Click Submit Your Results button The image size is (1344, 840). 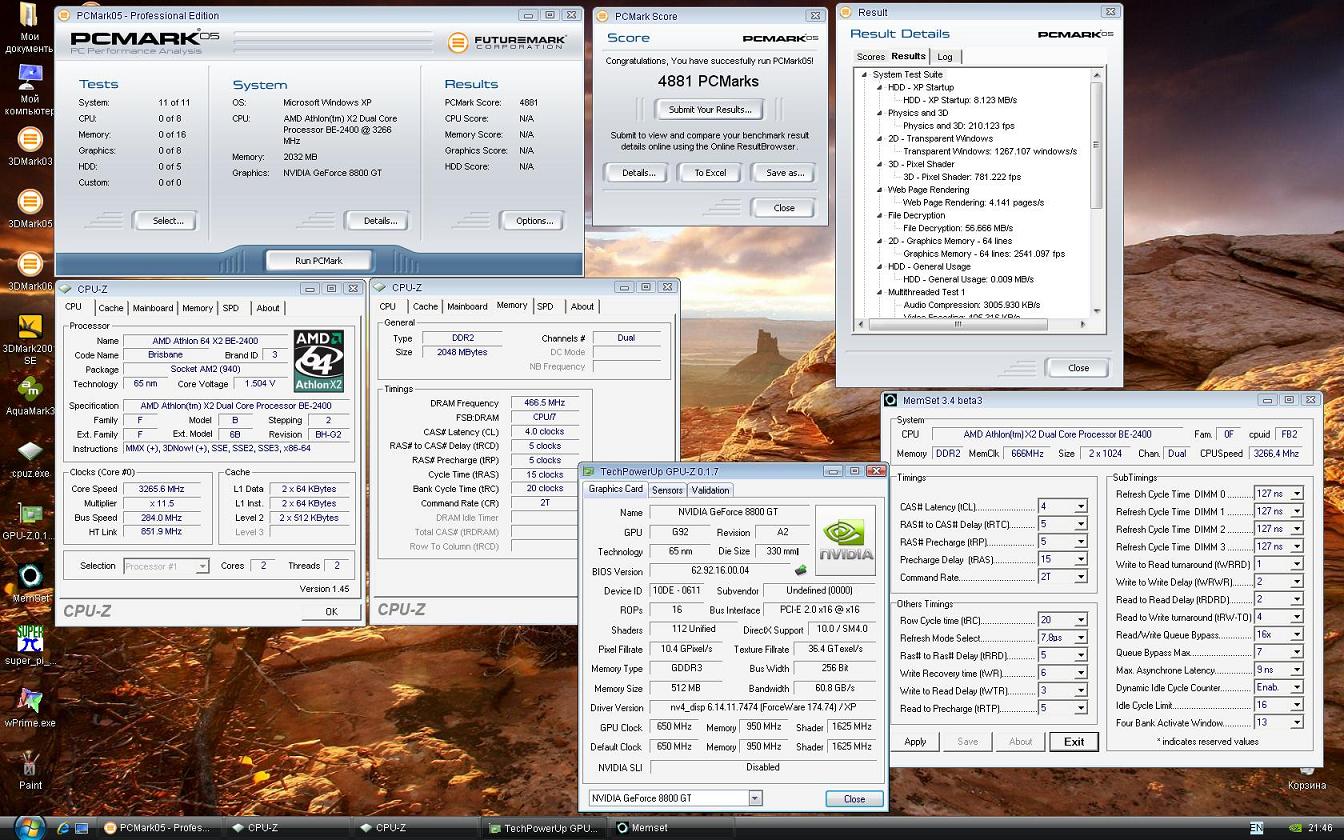(709, 110)
